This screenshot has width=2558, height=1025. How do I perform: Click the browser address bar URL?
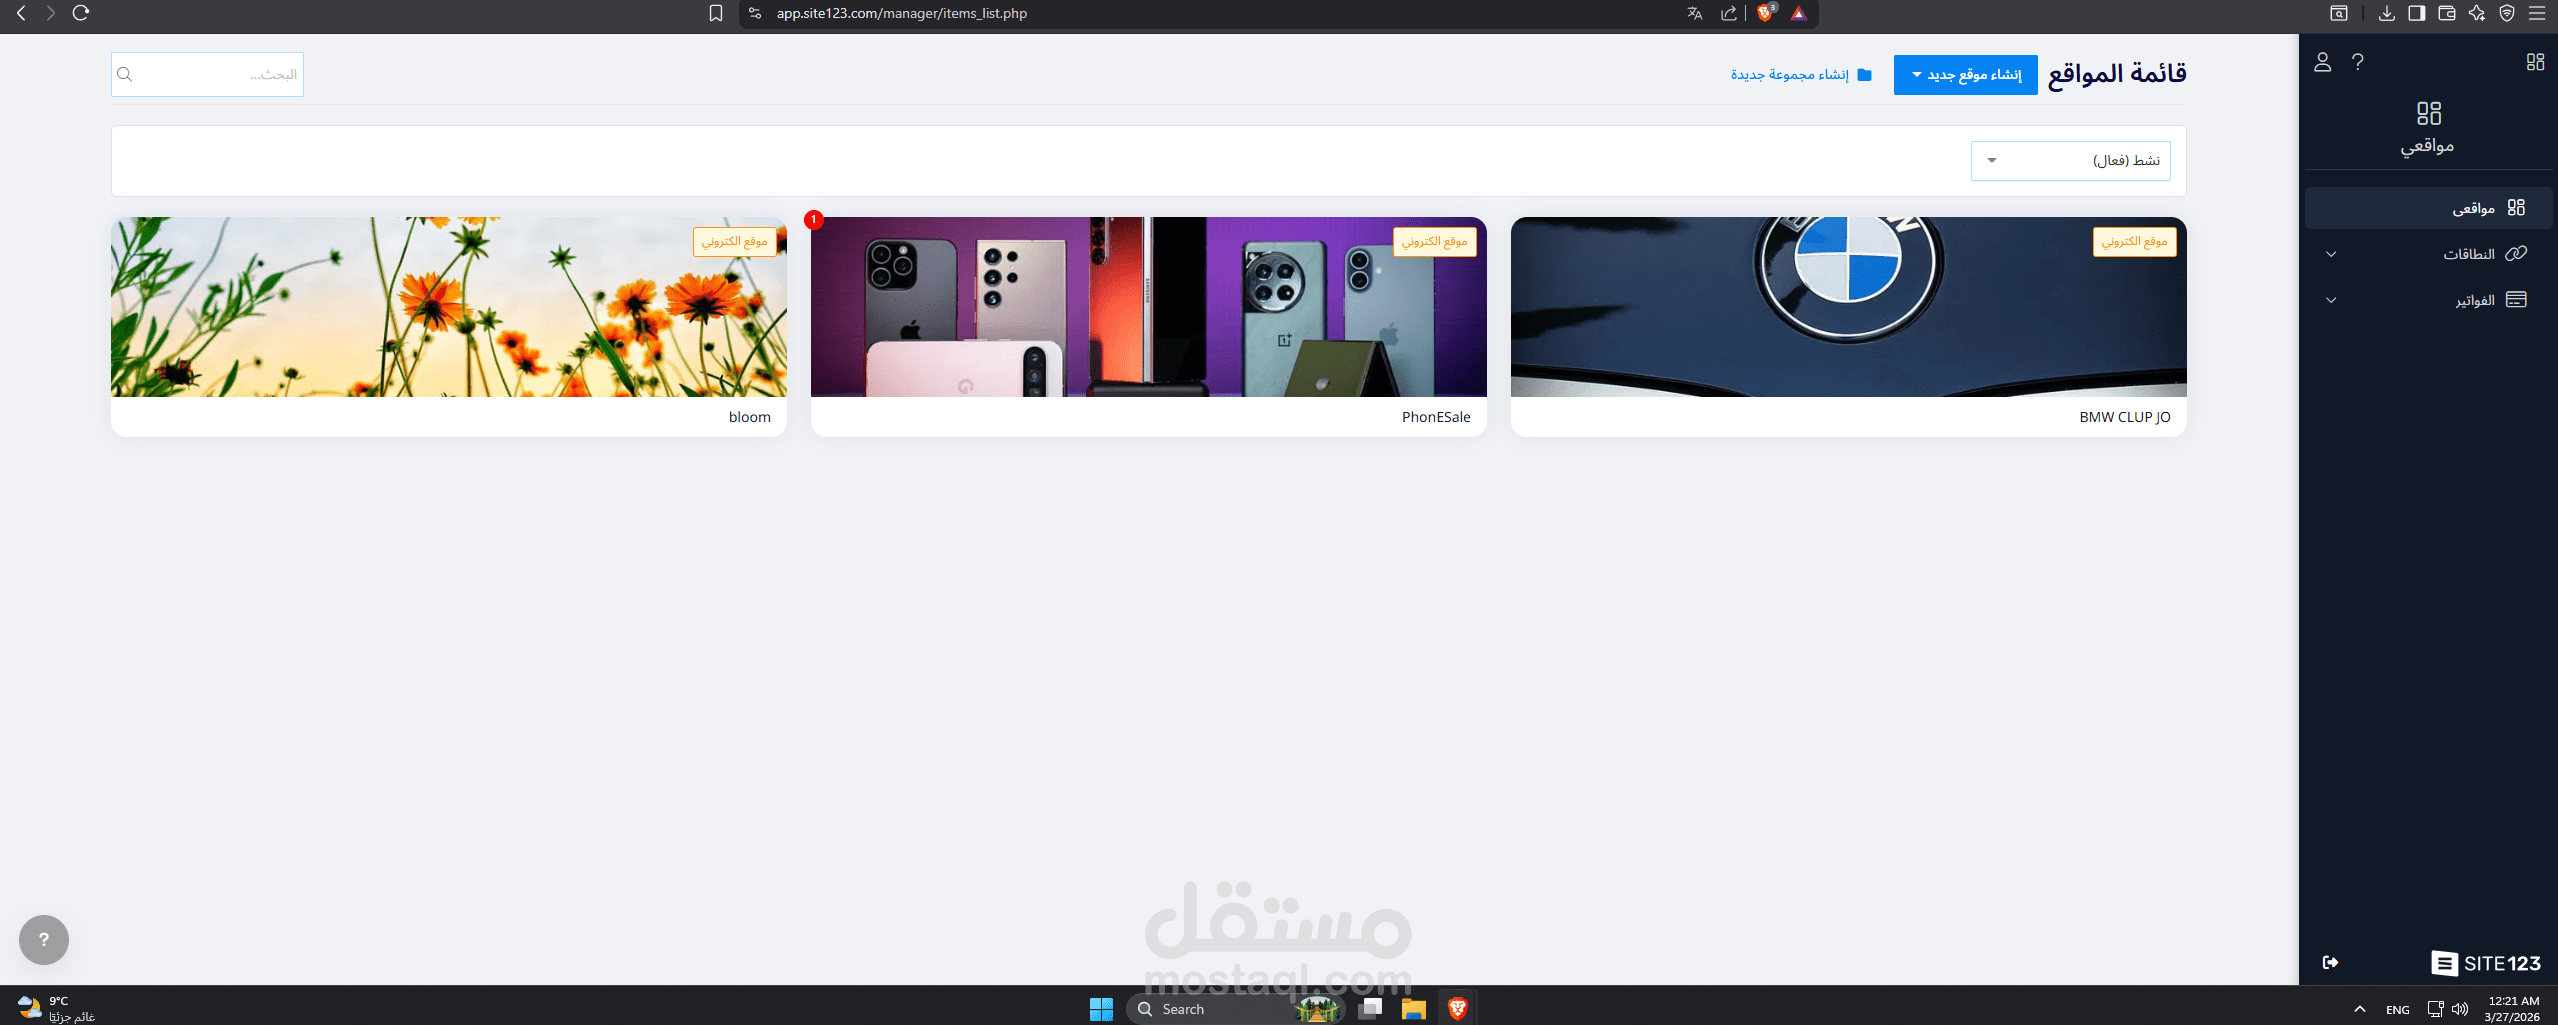pos(902,13)
